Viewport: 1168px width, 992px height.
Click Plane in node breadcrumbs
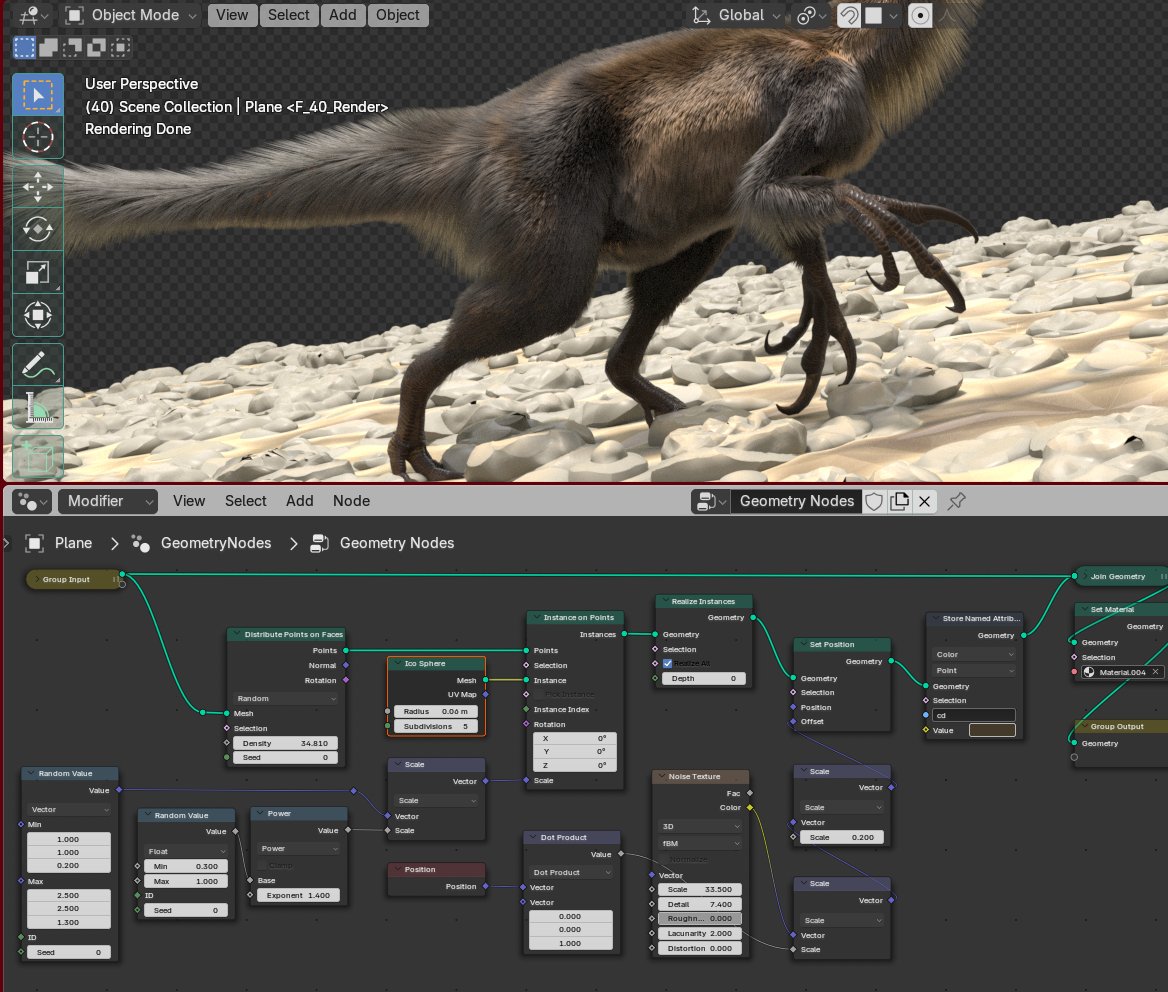[x=73, y=544]
